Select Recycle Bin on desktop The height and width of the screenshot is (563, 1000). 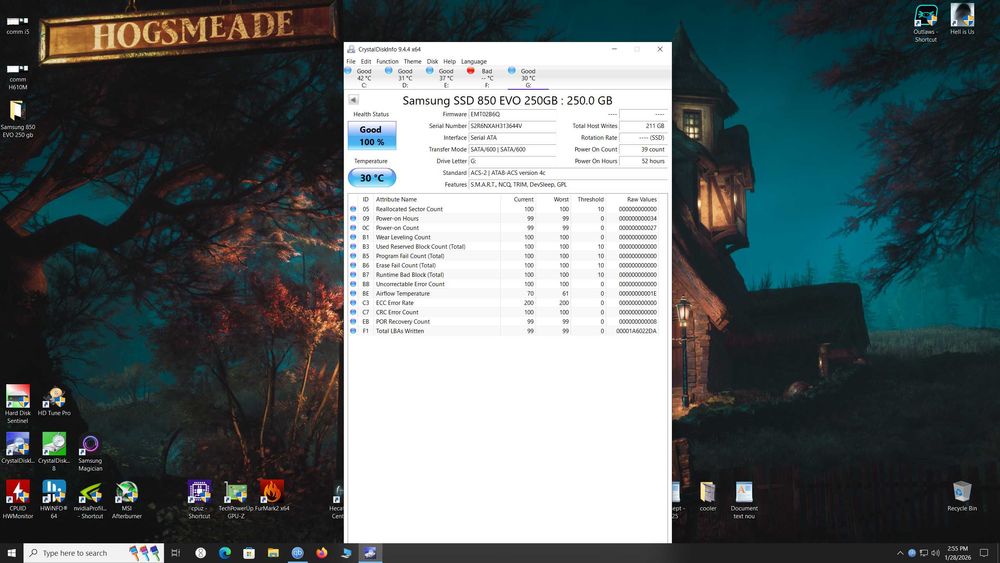[x=962, y=497]
